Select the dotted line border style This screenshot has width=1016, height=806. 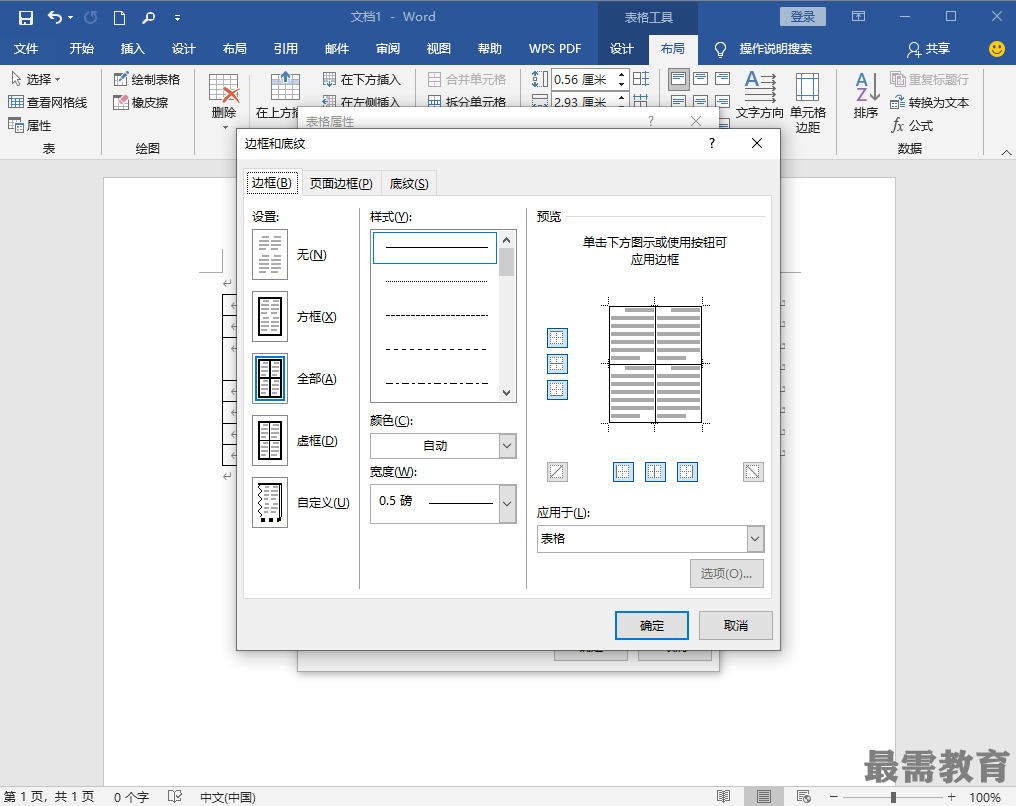coord(435,281)
